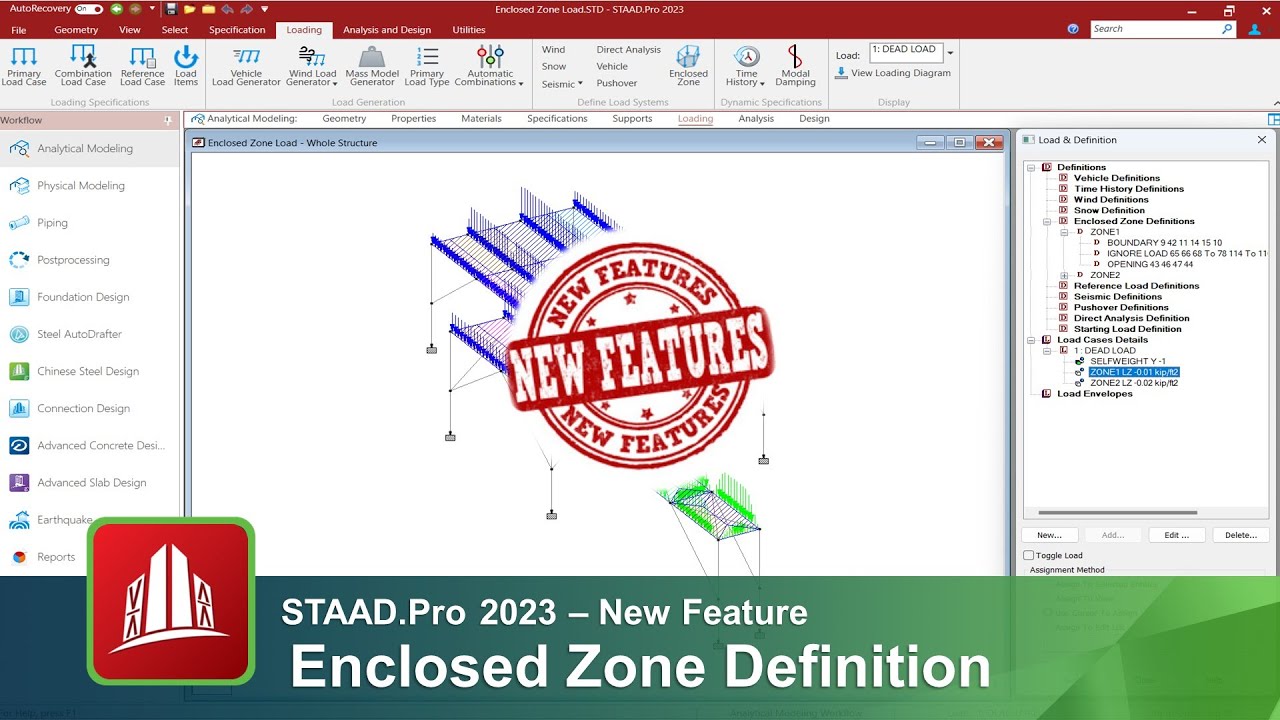Click the Delete... button
1280x720 pixels.
[x=1241, y=535]
